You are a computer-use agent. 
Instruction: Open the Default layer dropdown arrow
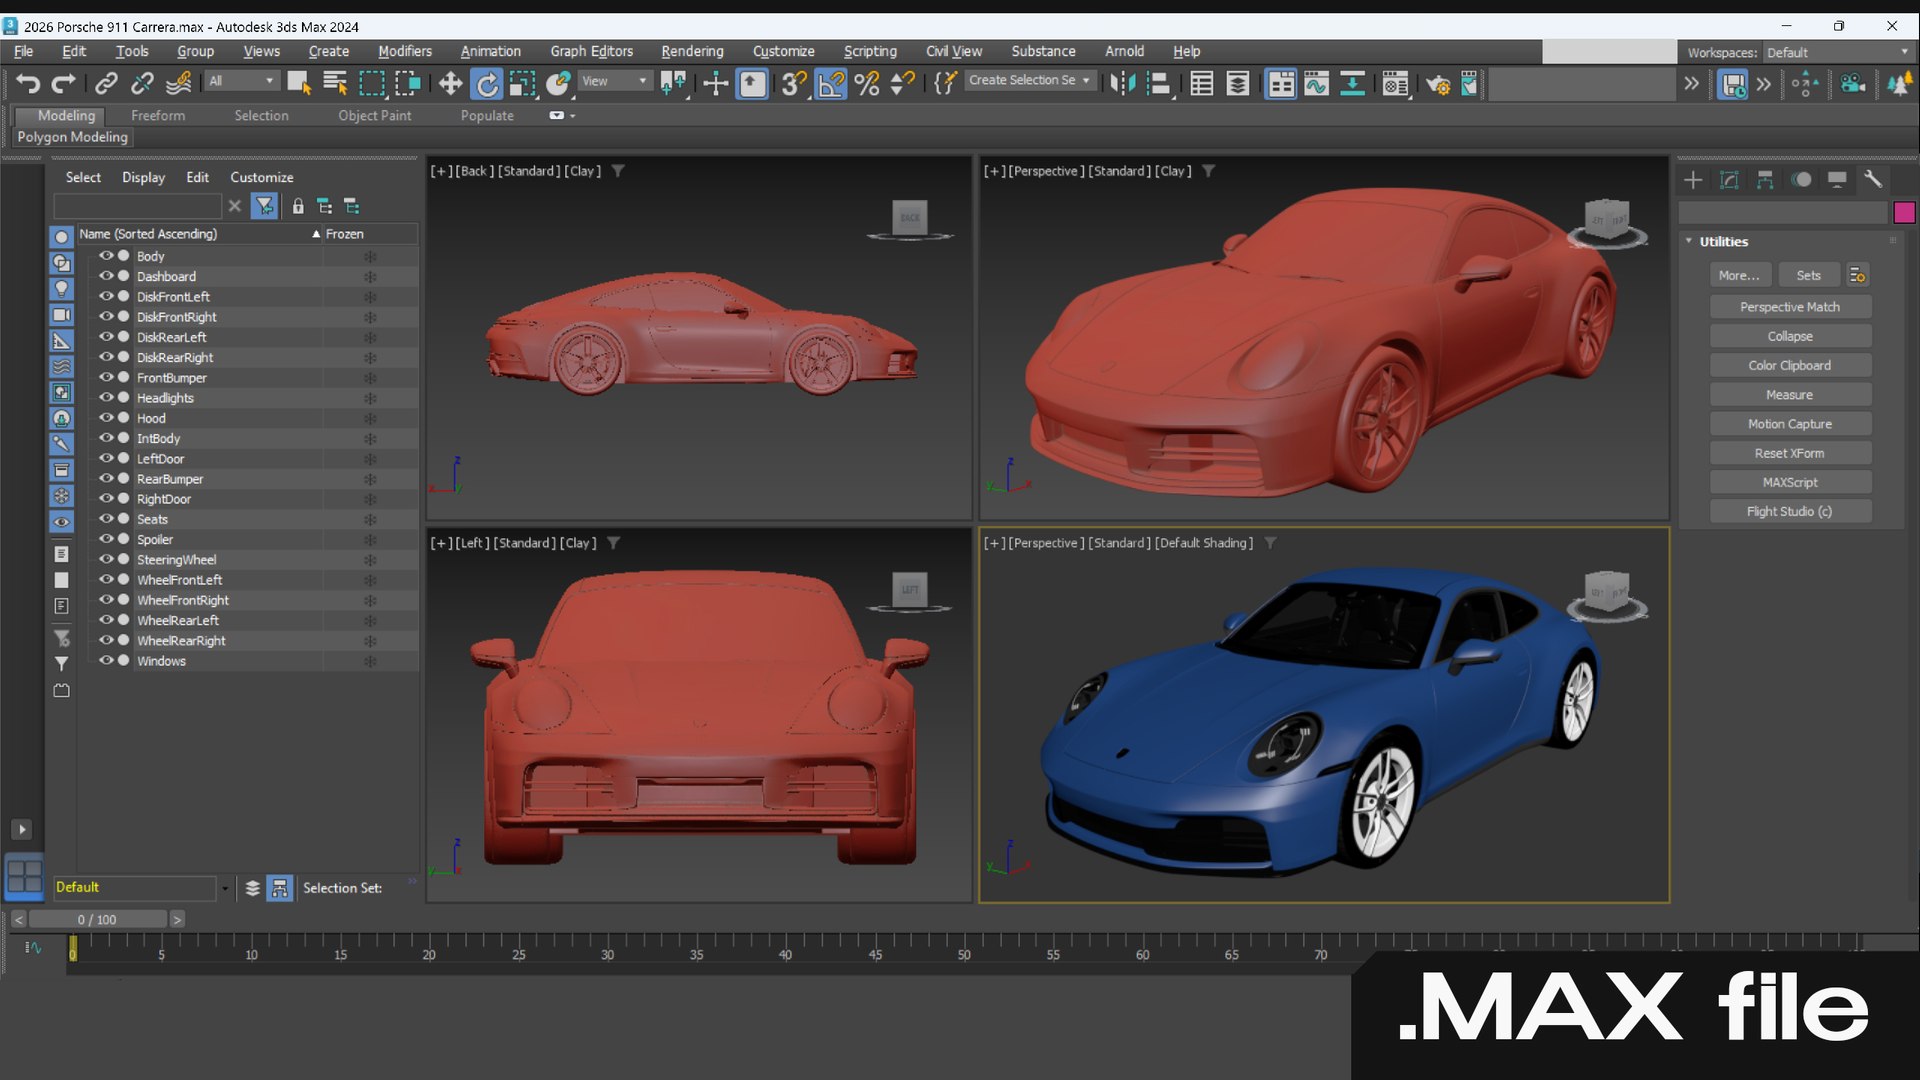224,888
